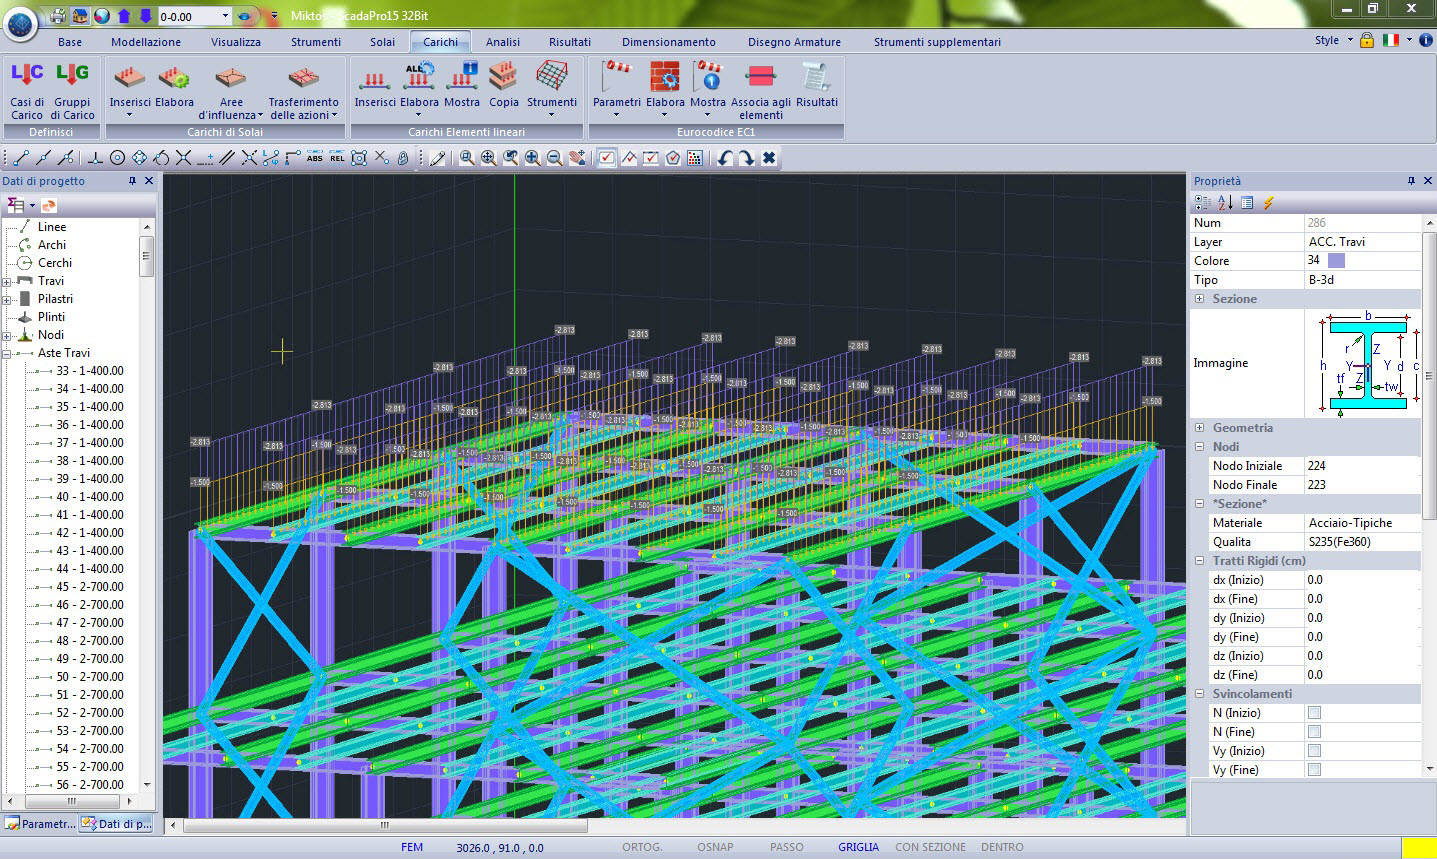Toggle GRIGLIA mode in status bar
This screenshot has height=859, width=1437.
(x=858, y=847)
